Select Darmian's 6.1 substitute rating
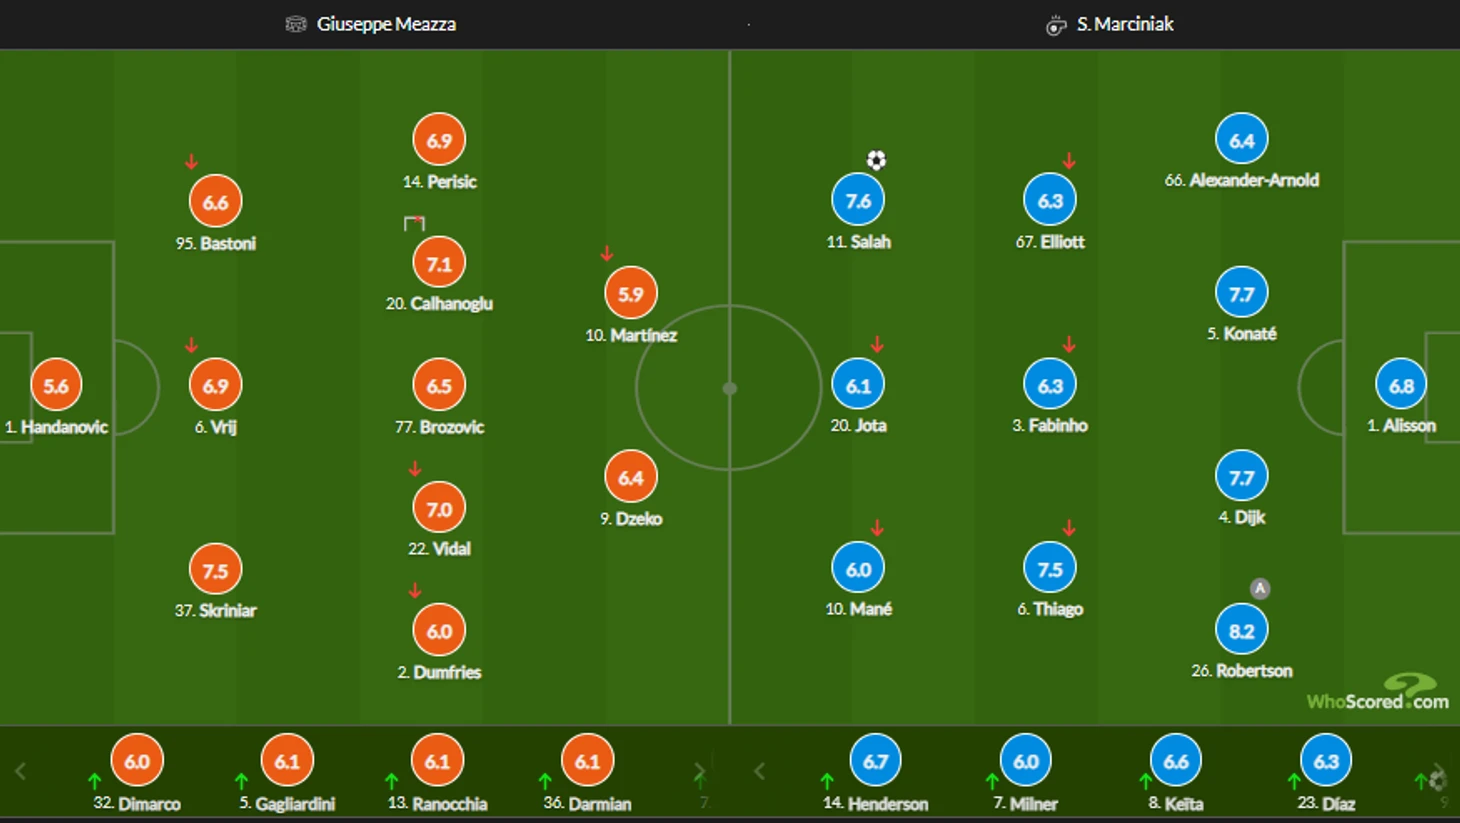The image size is (1460, 823). pos(587,761)
